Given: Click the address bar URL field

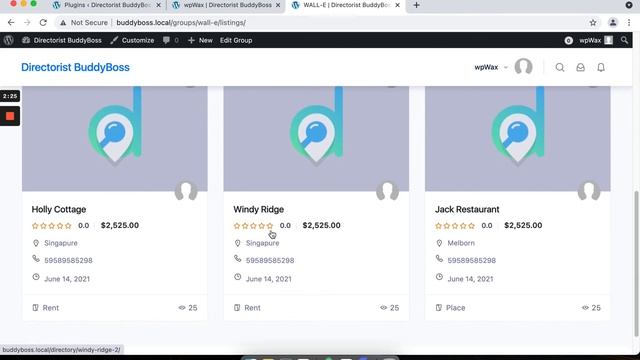Looking at the screenshot, I should 327,22.
